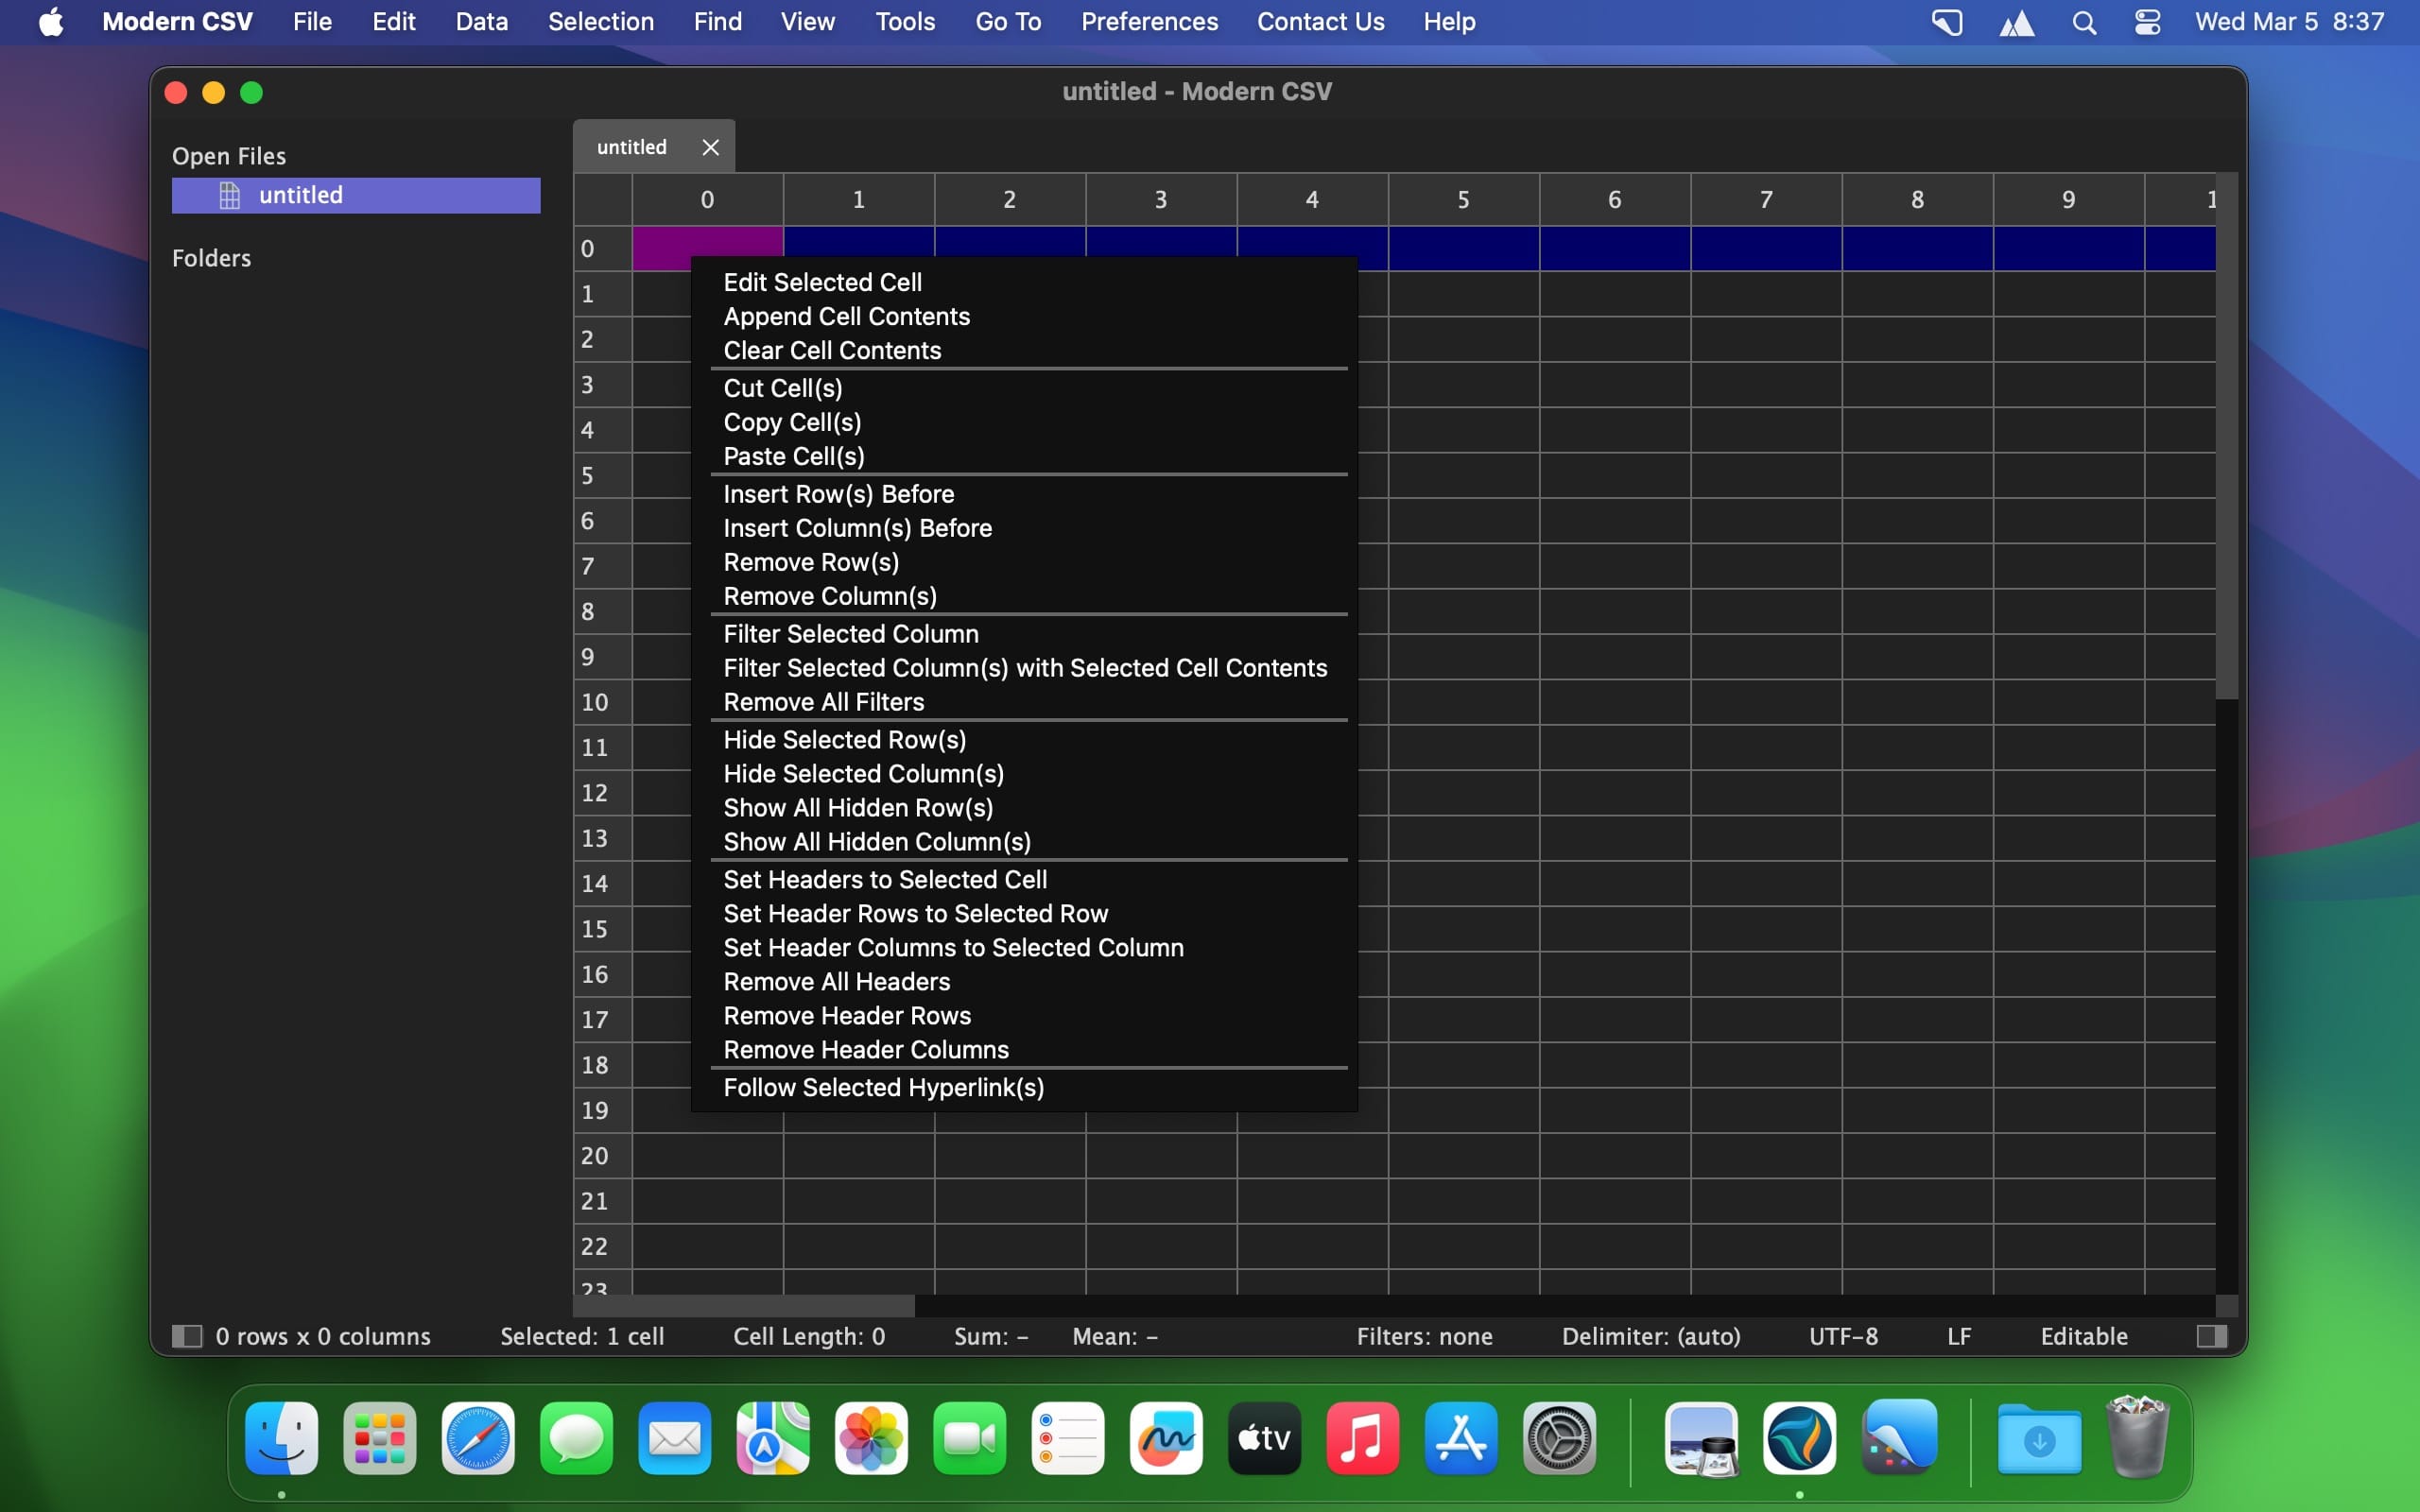2420x1512 pixels.
Task: Open Spotlight search in menu bar
Action: (x=2084, y=22)
